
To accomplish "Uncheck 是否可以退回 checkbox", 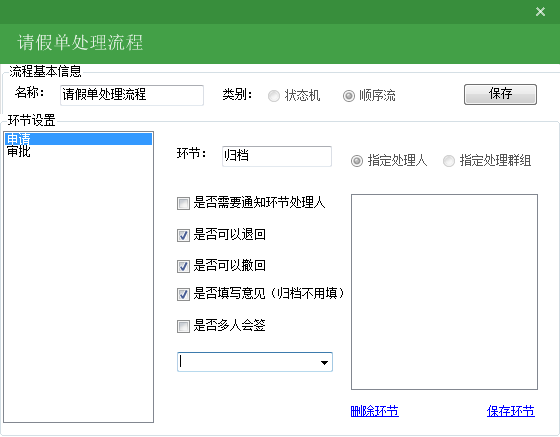I will [x=183, y=235].
